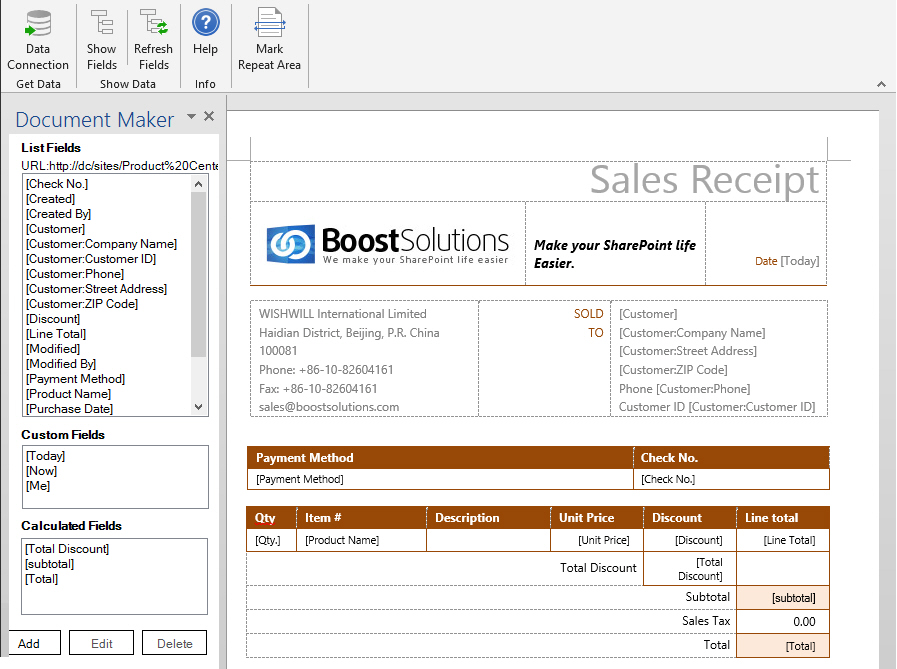The image size is (897, 669).
Task: Select [subtotal] in Calculated Fields
Action: point(49,564)
